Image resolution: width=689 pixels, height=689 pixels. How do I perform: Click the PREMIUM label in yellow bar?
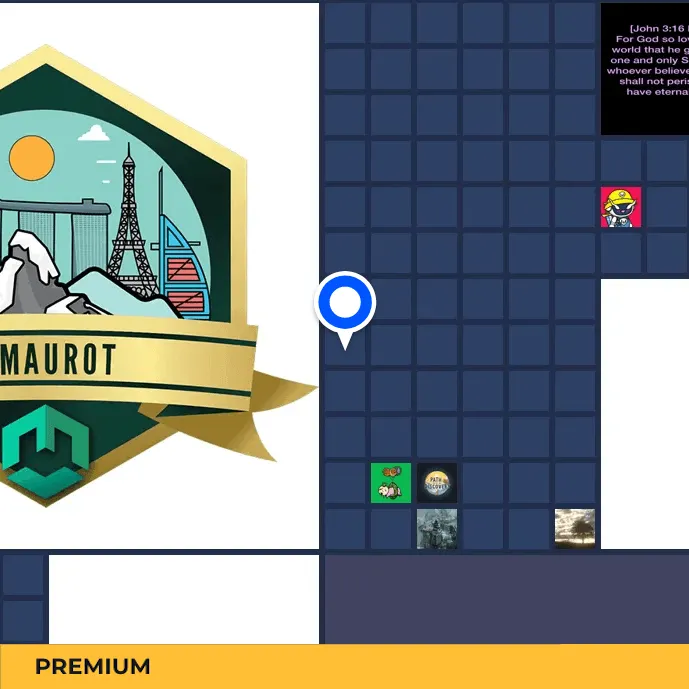click(92, 667)
